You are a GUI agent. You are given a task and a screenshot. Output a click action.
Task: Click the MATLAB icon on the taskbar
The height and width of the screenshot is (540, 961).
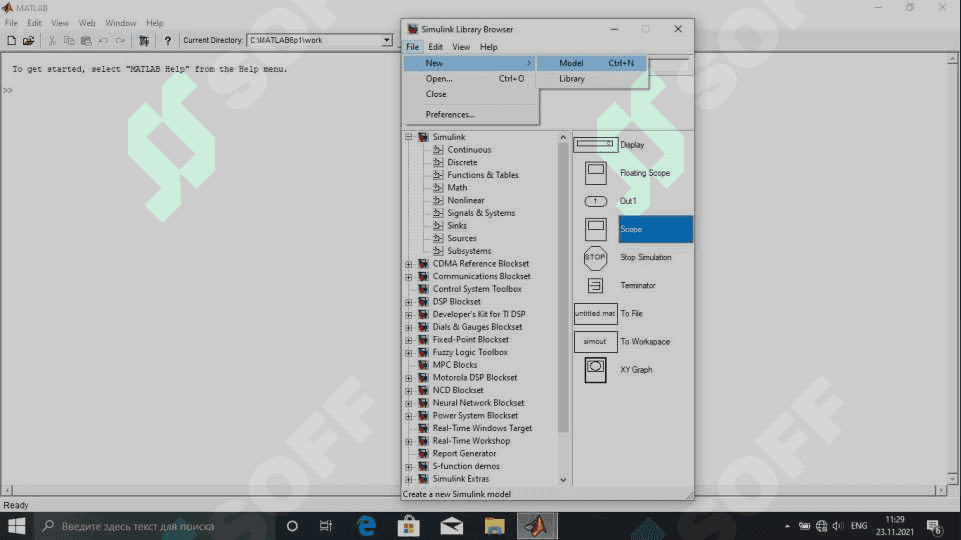537,526
